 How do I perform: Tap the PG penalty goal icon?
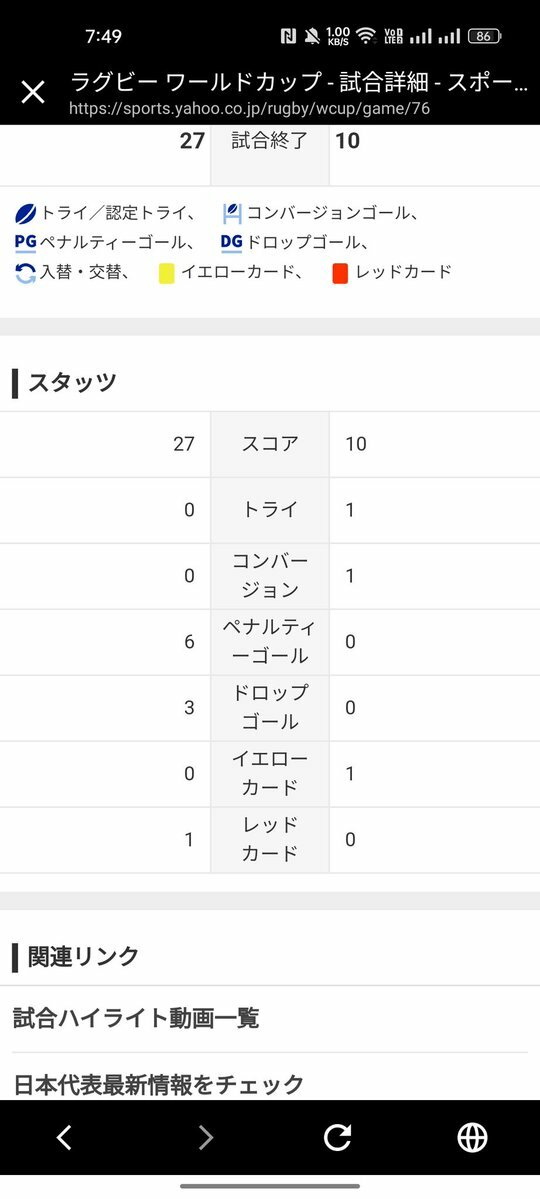click(x=25, y=243)
